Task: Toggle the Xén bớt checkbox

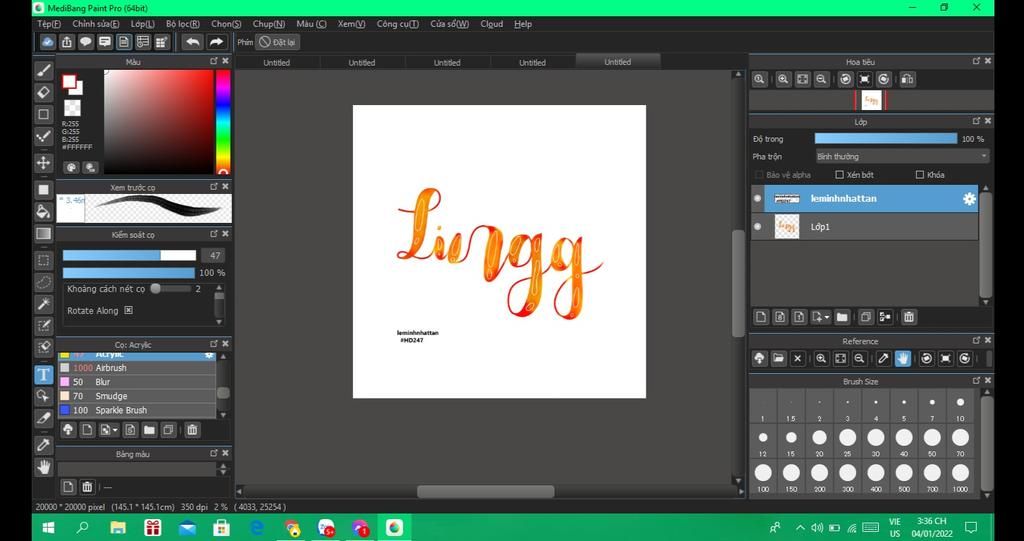Action: coord(840,174)
